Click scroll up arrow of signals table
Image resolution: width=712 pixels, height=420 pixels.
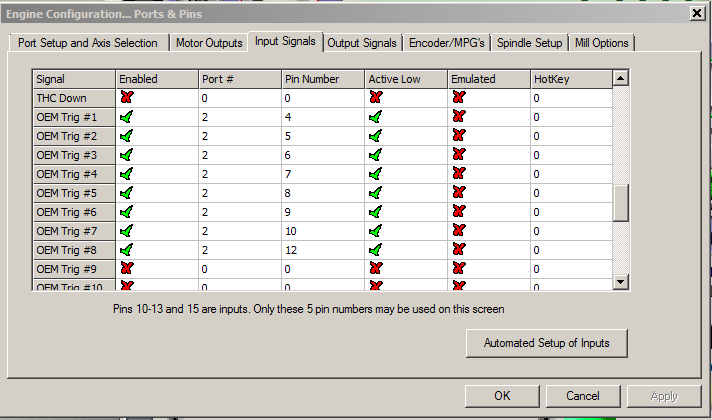coord(620,78)
